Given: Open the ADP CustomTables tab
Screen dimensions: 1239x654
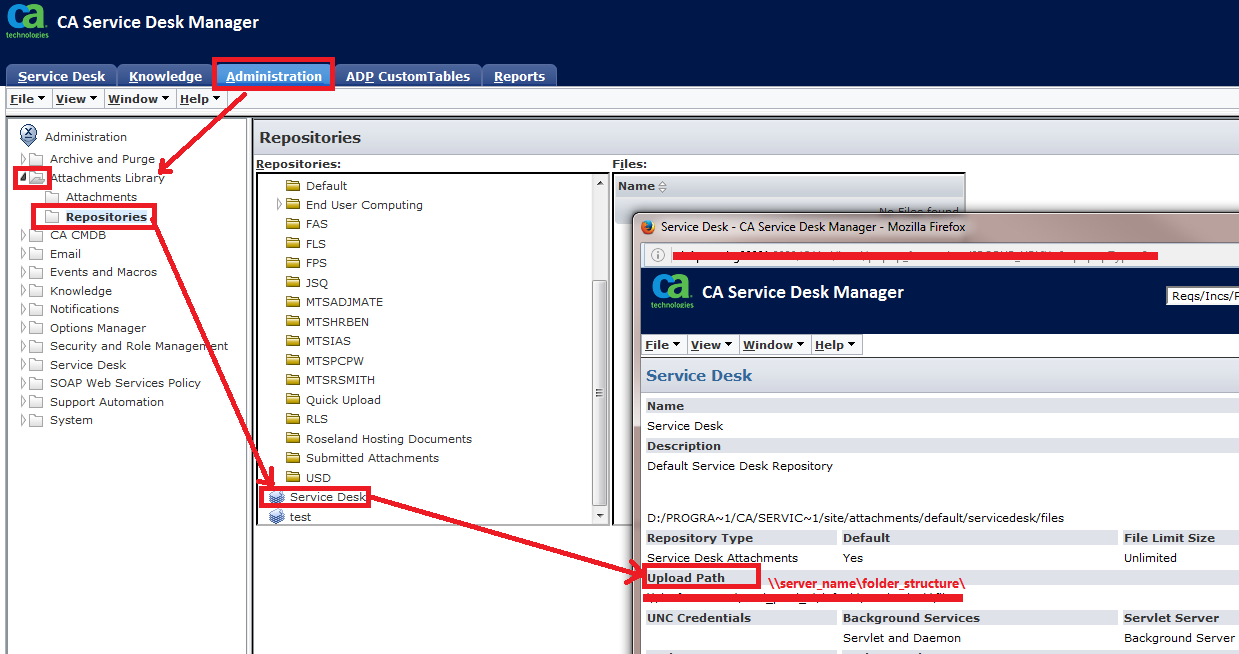Looking at the screenshot, I should (x=408, y=76).
